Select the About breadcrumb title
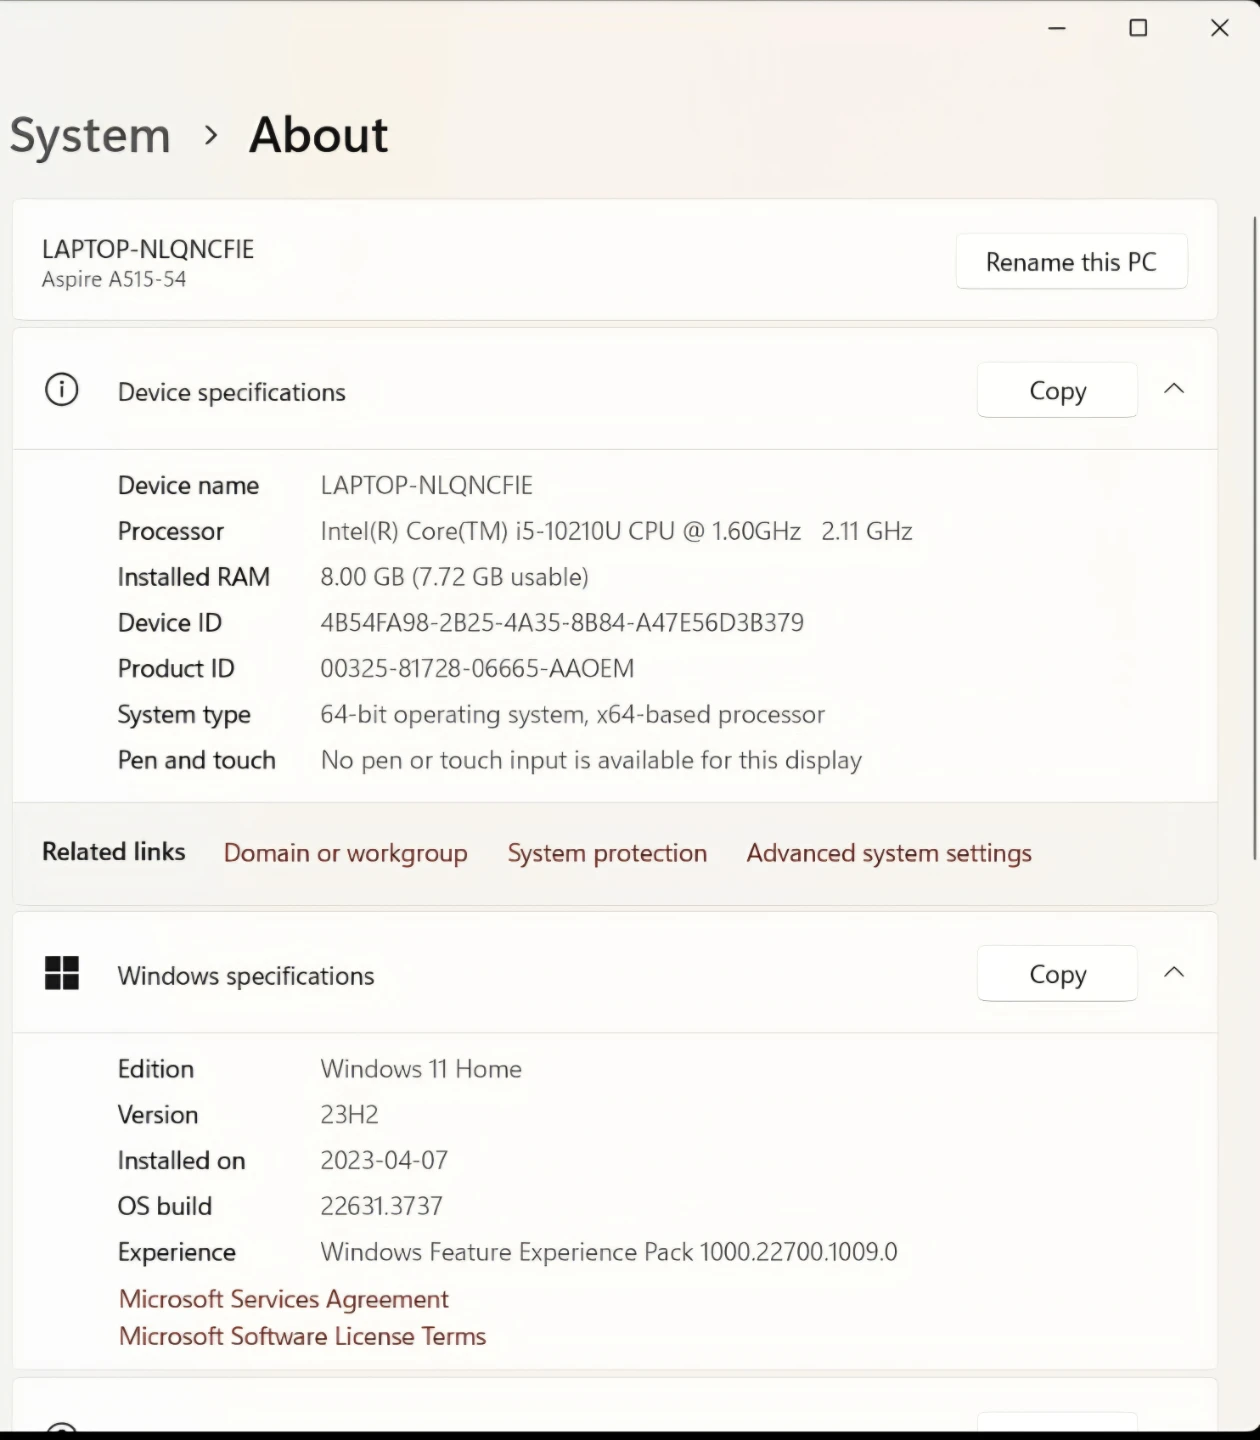This screenshot has height=1440, width=1260. point(318,135)
